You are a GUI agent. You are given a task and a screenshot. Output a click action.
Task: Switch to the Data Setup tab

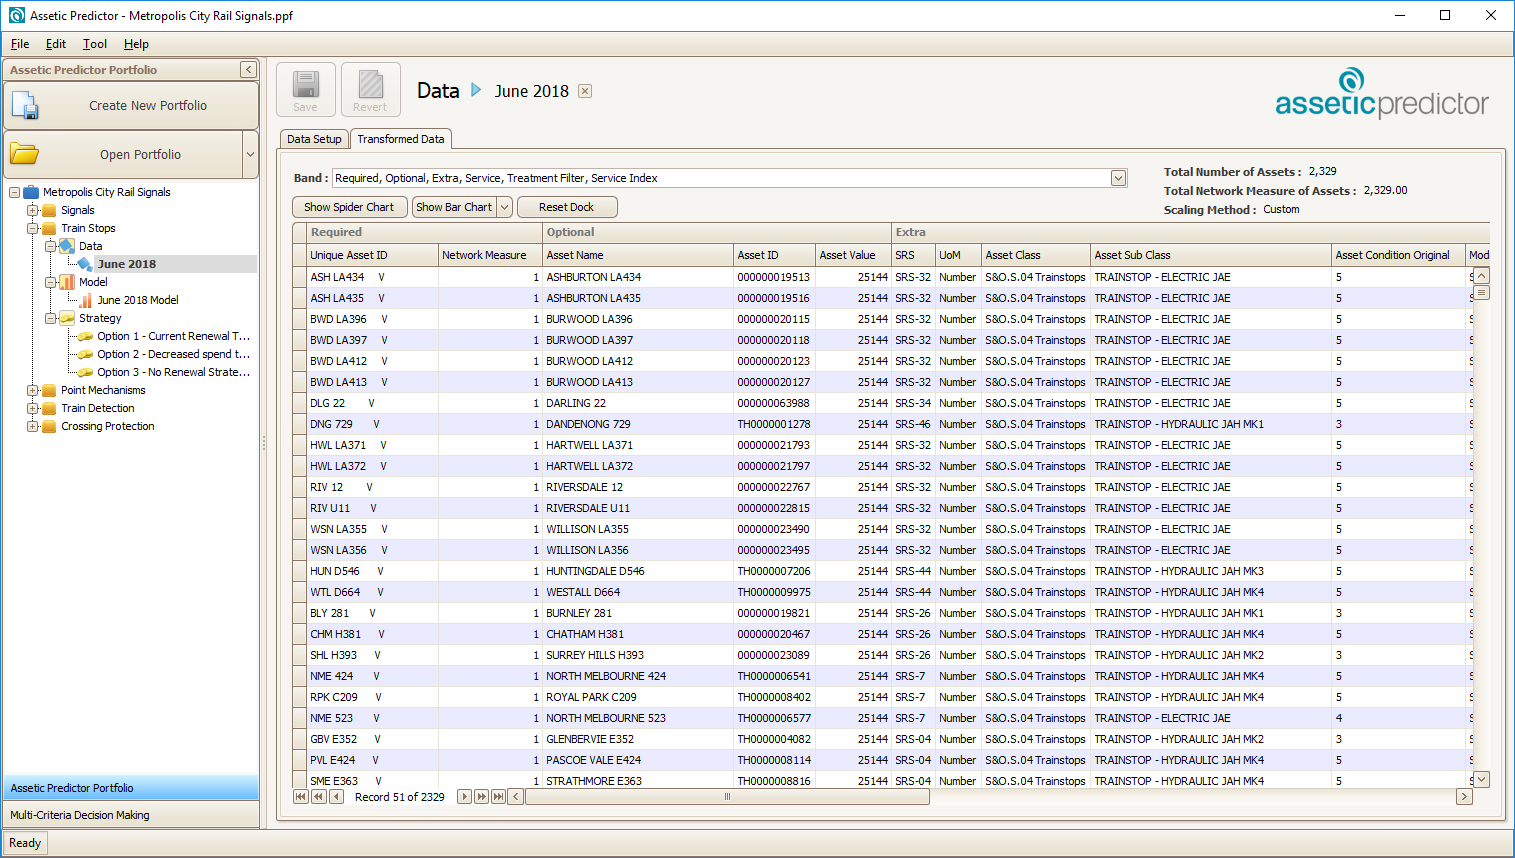tap(314, 139)
